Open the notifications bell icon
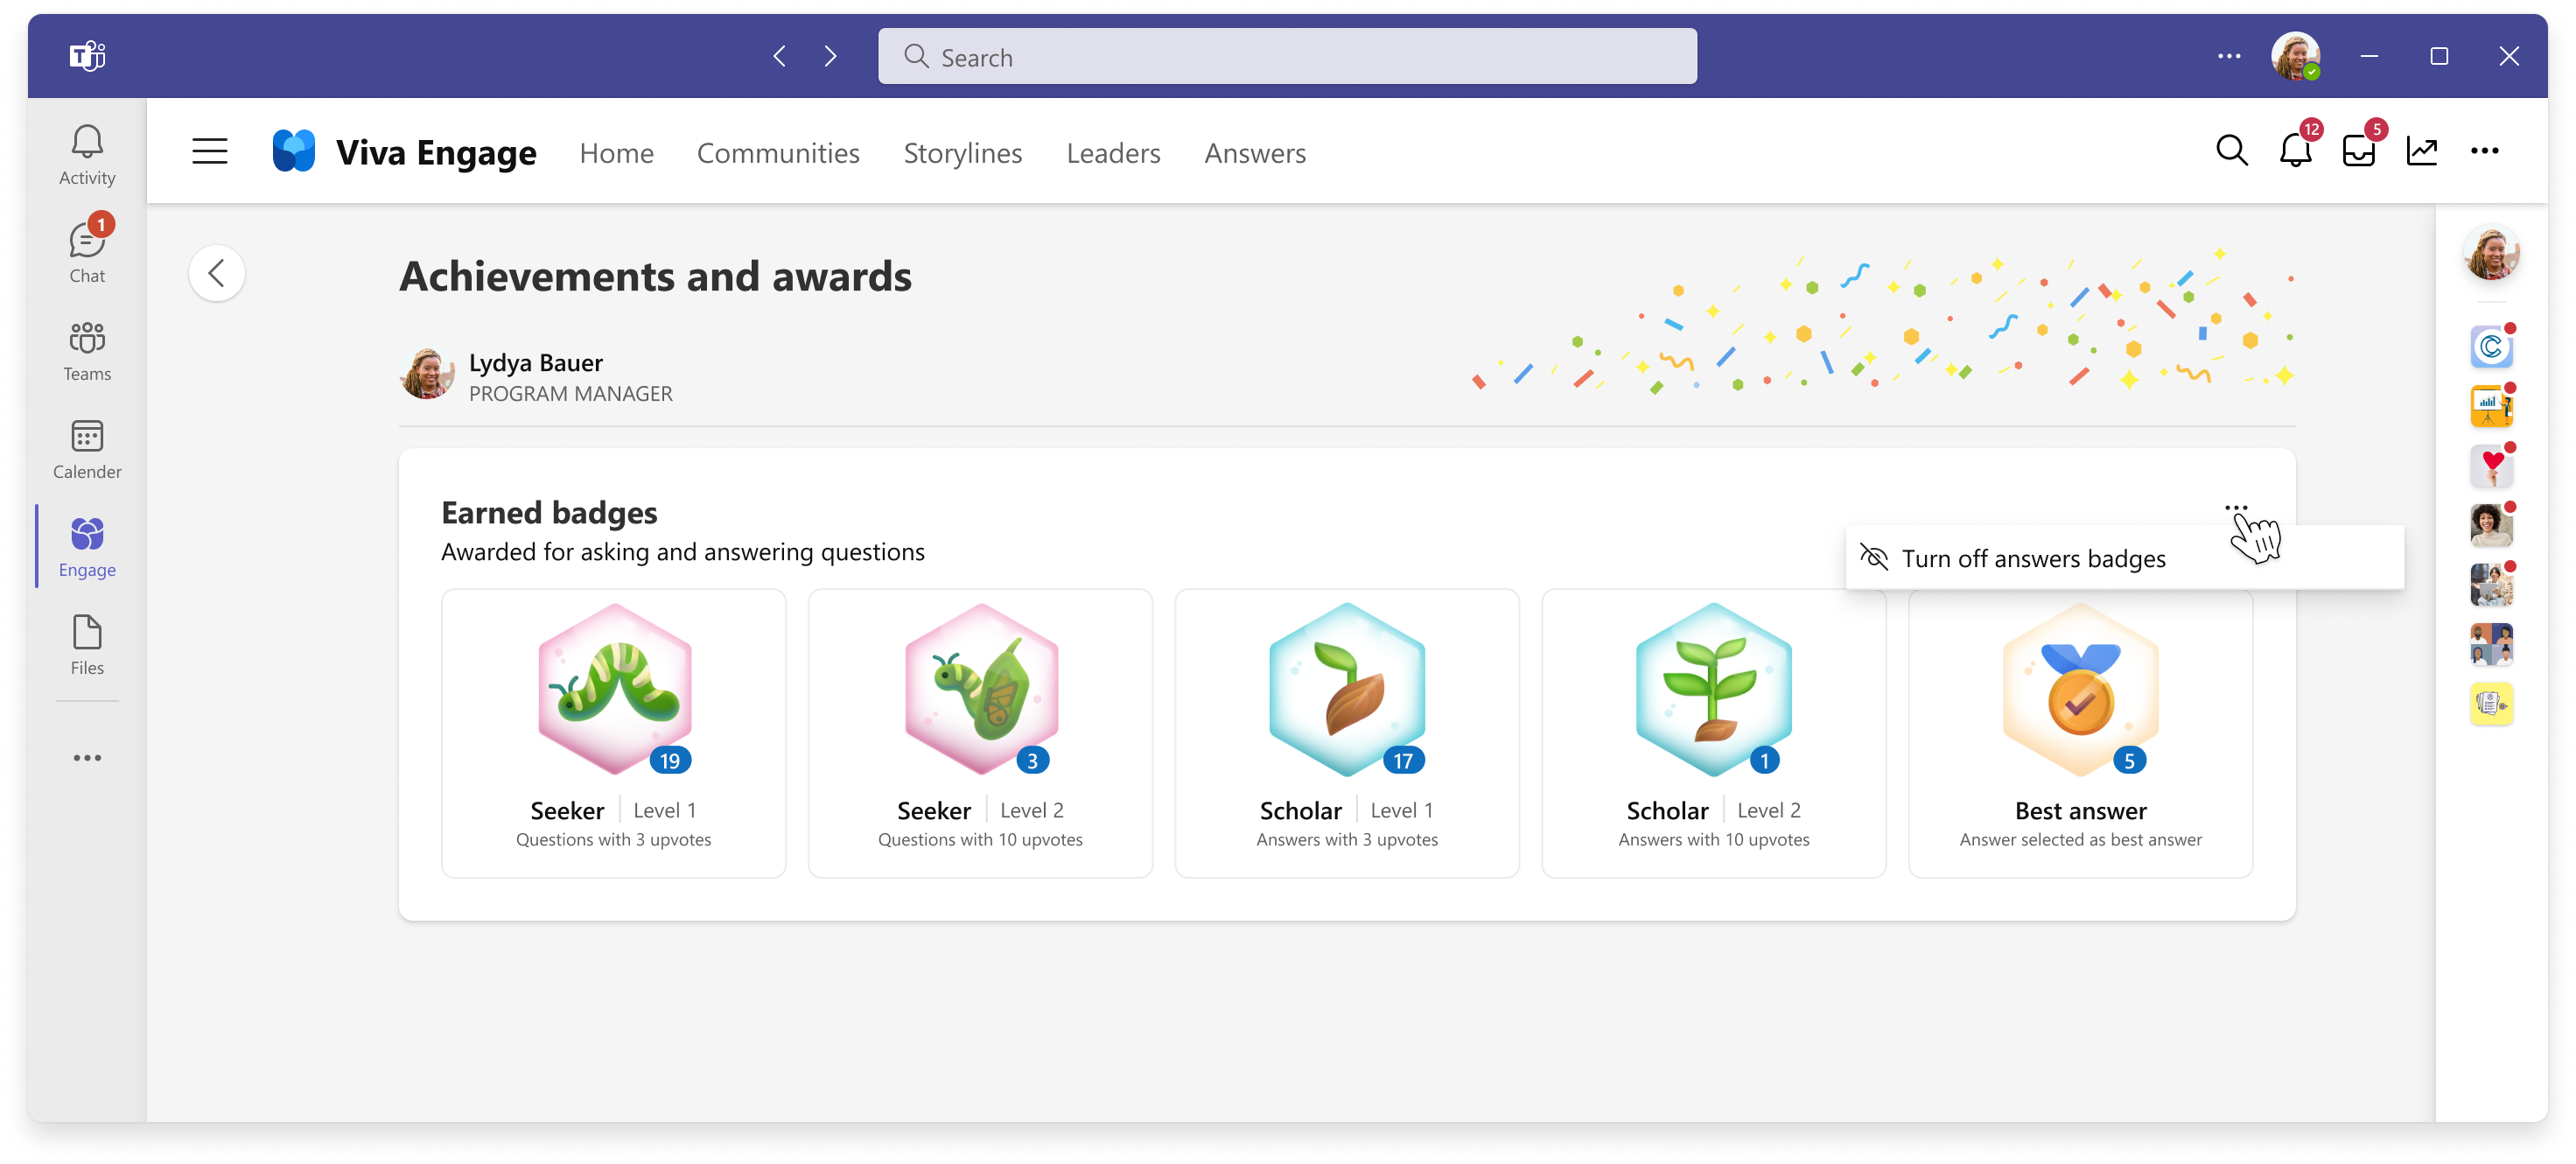 [2295, 151]
